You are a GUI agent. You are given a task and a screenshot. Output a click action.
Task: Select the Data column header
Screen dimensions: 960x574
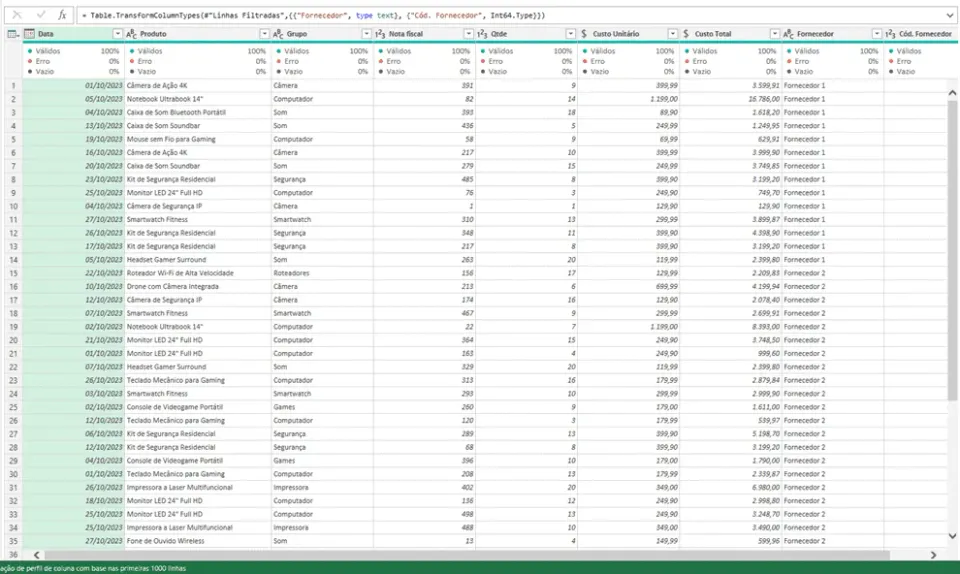pyautogui.click(x=73, y=34)
